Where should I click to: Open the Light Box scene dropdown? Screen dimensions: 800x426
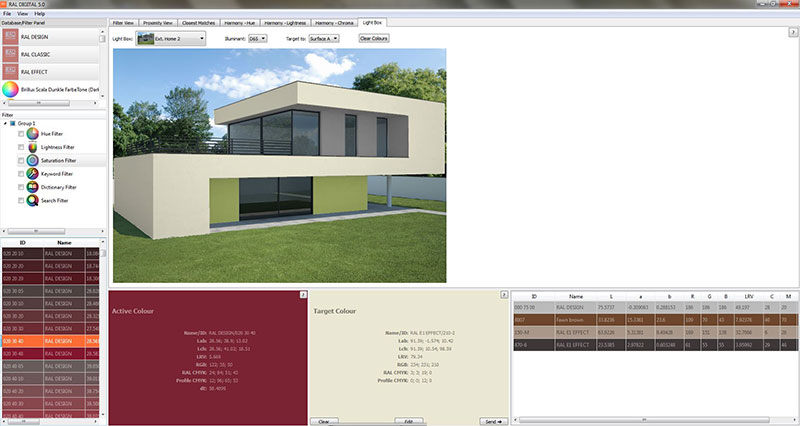(170, 38)
